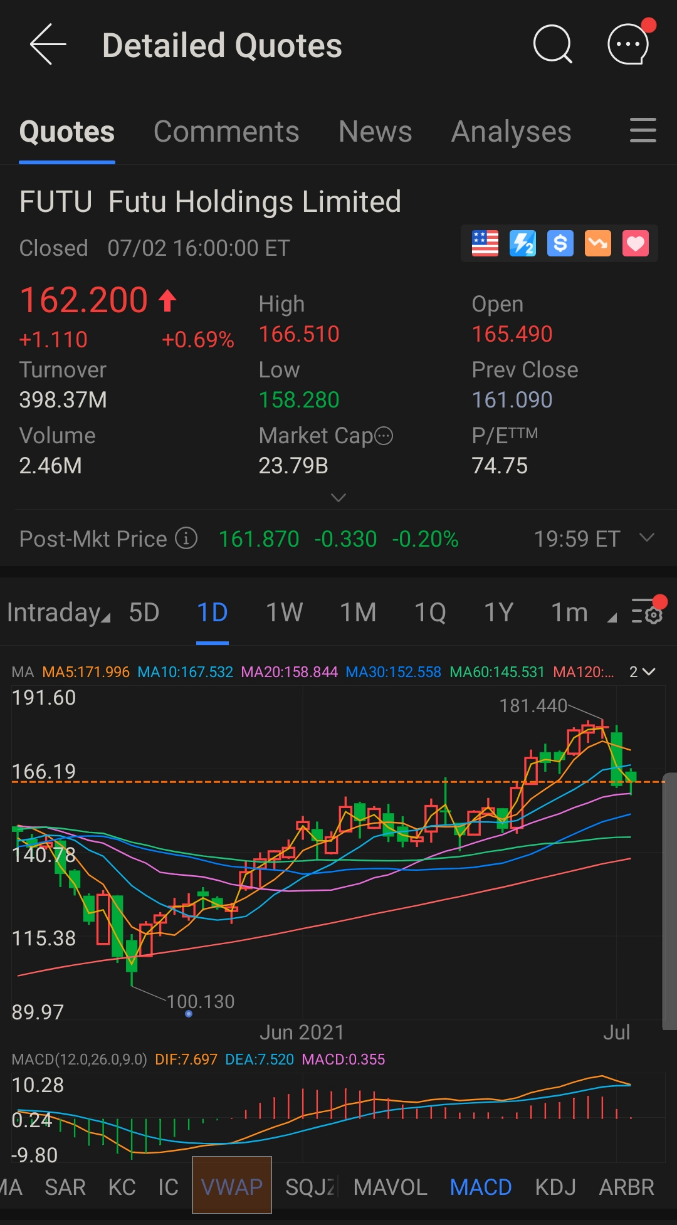677x1225 pixels.
Task: Open chart settings gear icon
Action: pyautogui.click(x=648, y=611)
